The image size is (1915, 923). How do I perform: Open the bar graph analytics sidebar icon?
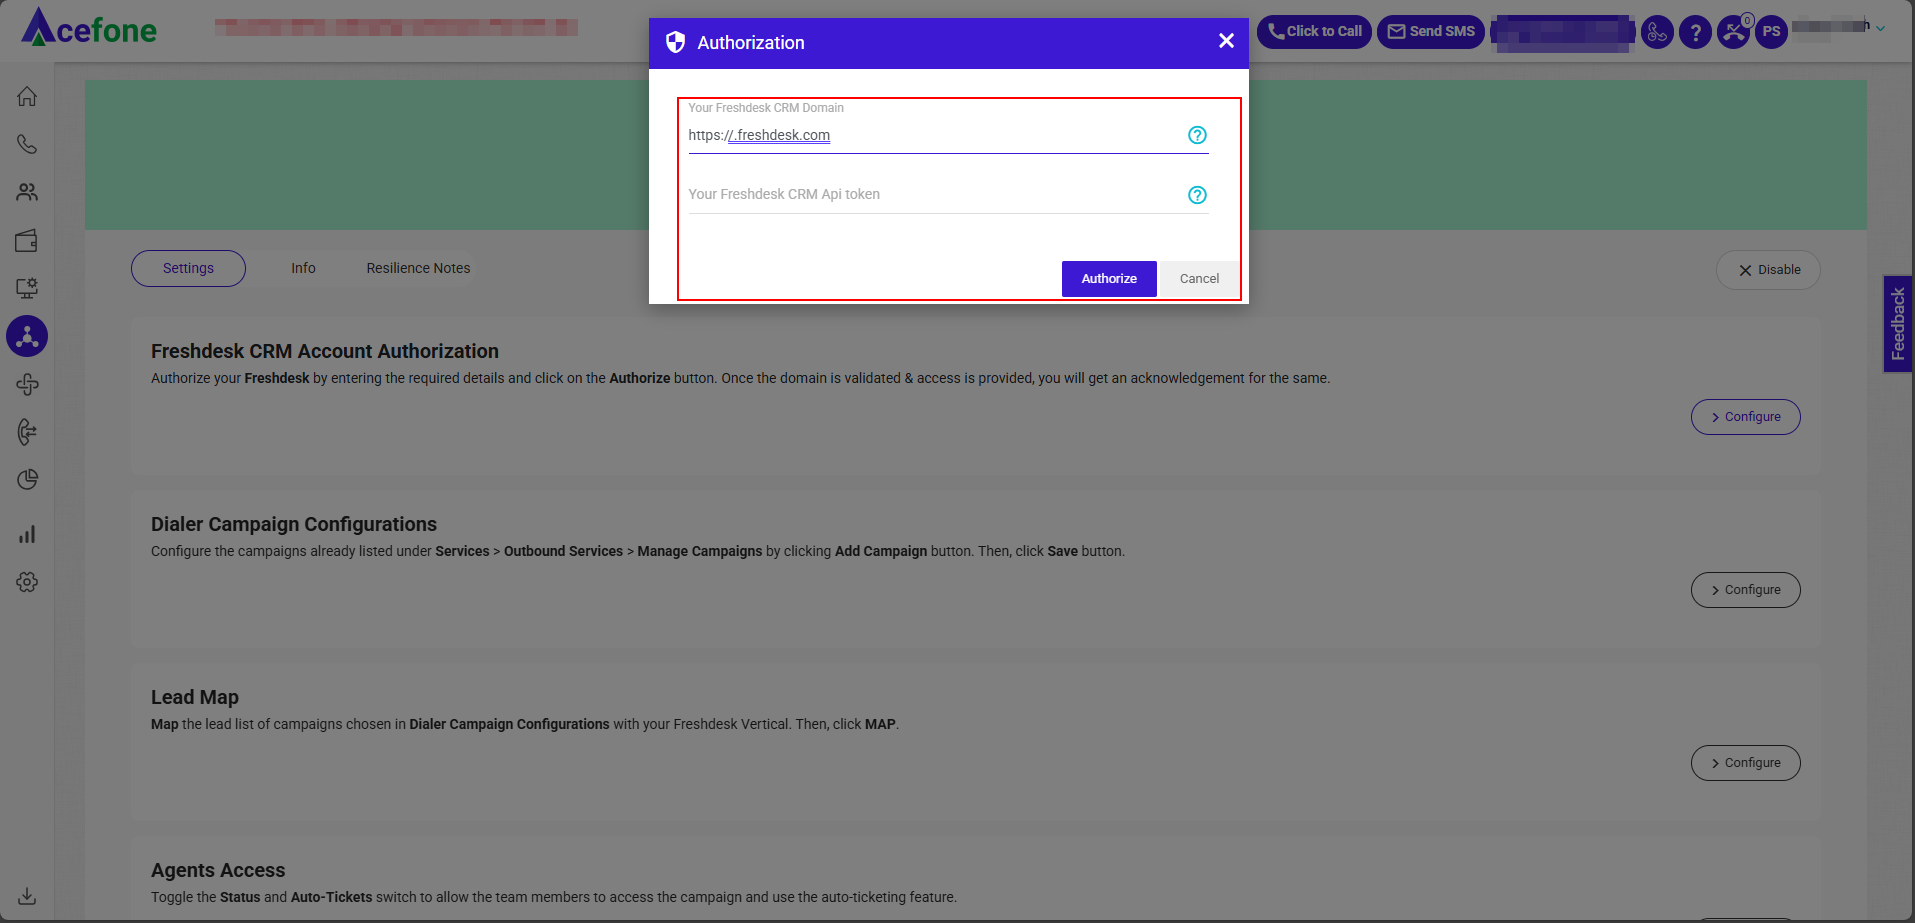click(x=27, y=534)
